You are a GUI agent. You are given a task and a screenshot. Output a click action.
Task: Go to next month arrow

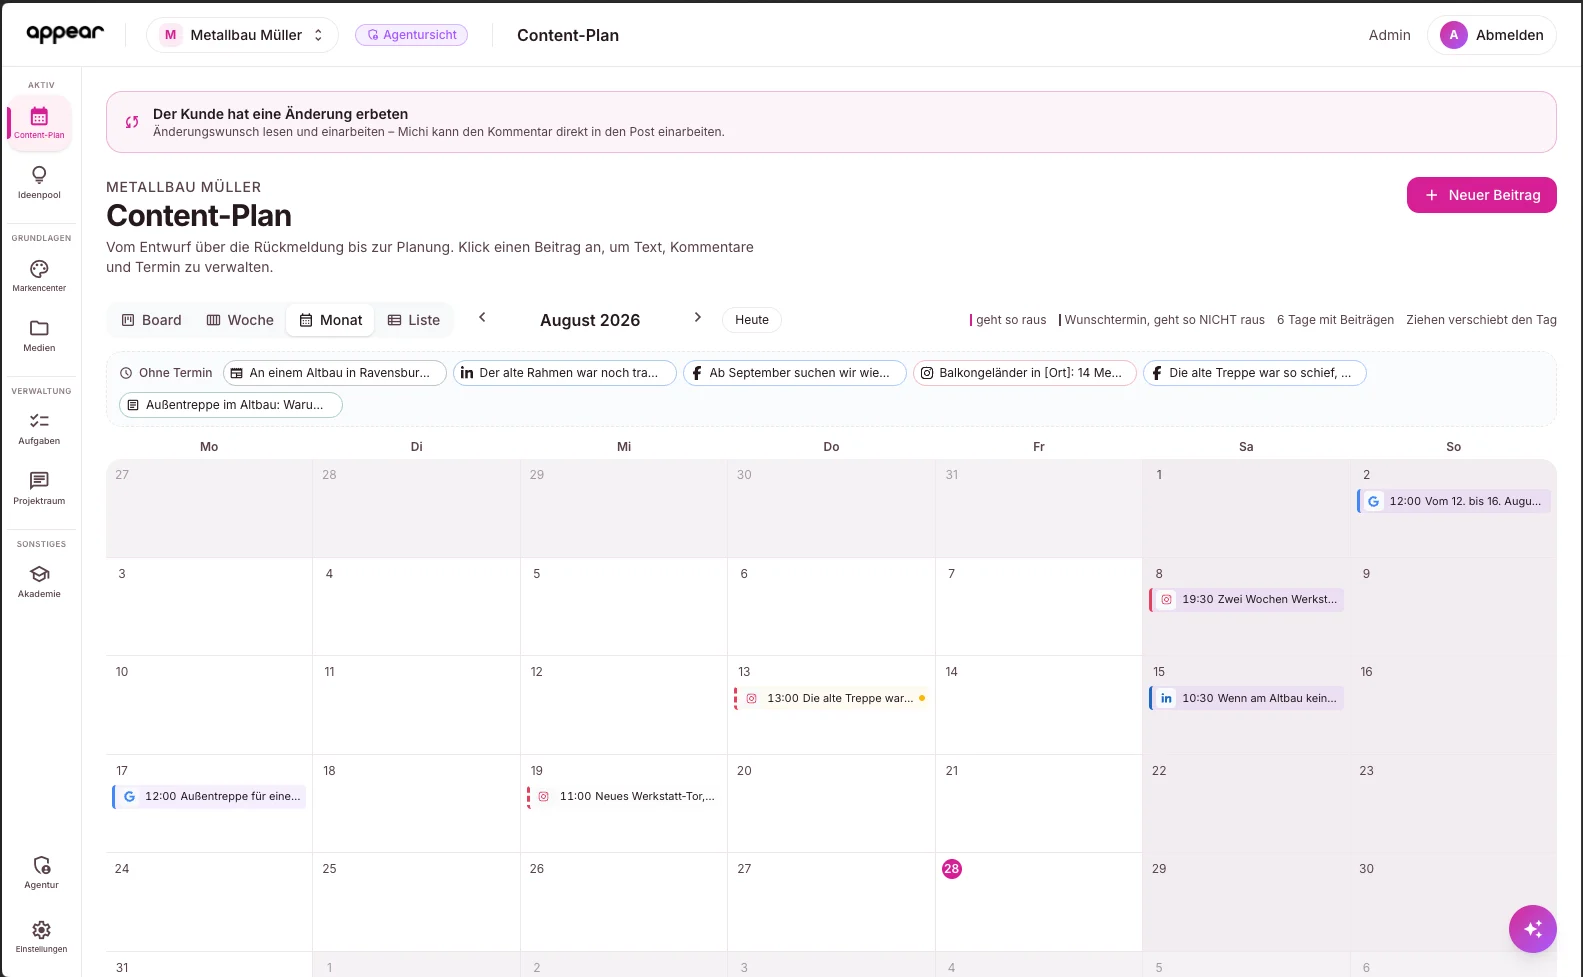pyautogui.click(x=698, y=317)
